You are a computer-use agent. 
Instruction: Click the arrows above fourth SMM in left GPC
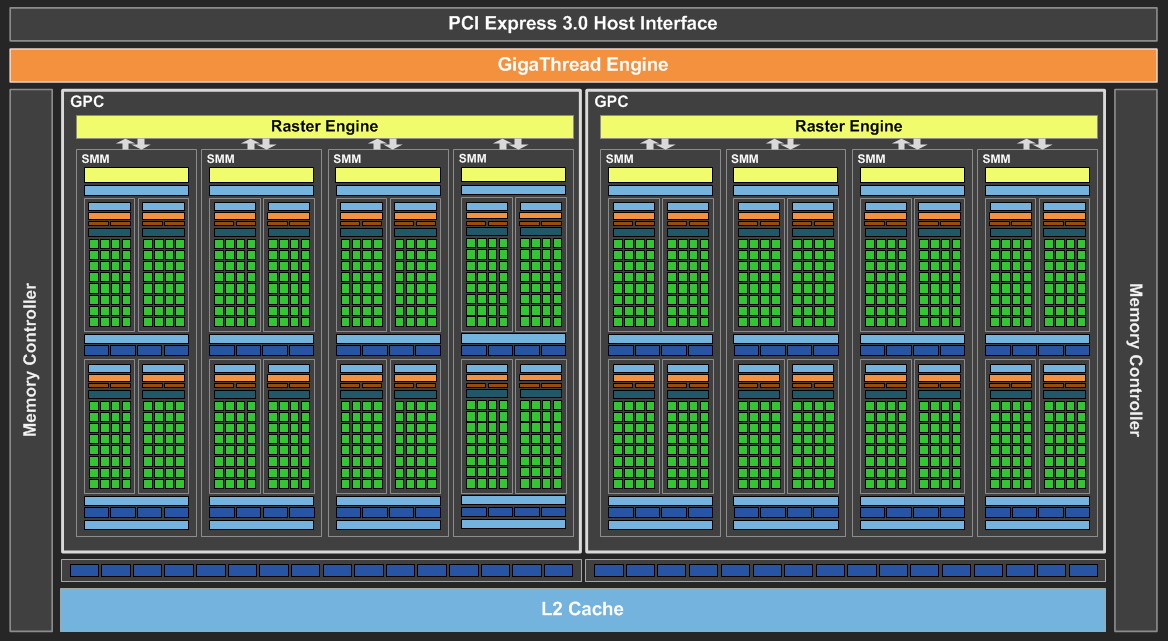tap(511, 144)
